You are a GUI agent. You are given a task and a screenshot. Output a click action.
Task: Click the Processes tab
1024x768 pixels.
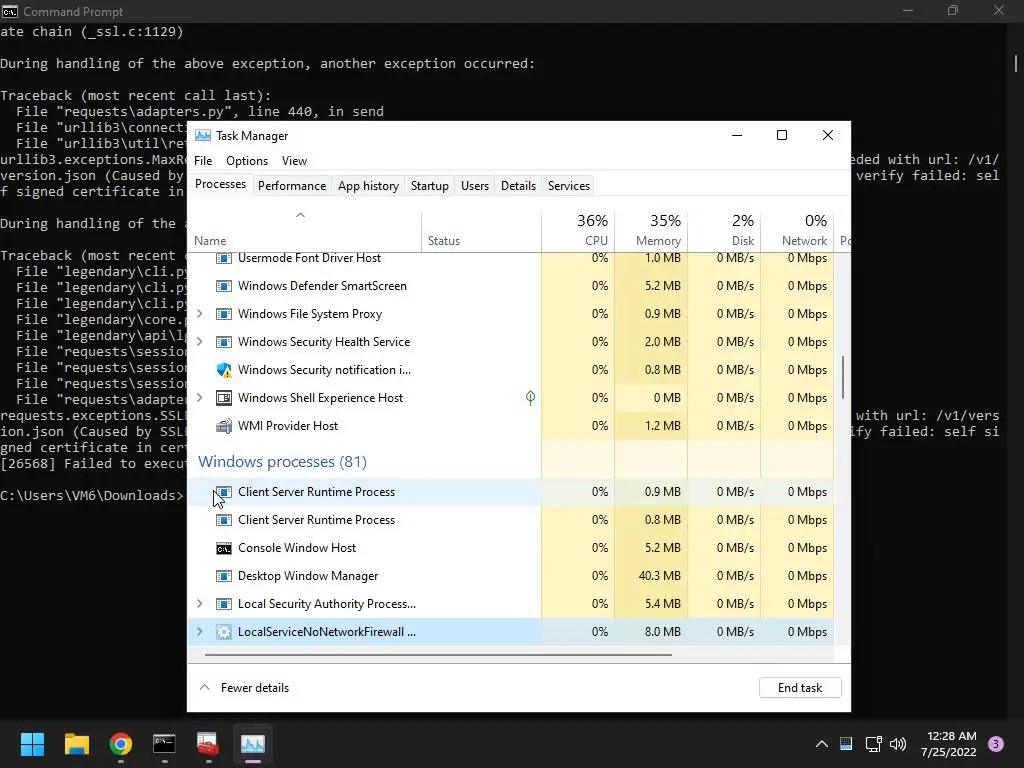(221, 185)
